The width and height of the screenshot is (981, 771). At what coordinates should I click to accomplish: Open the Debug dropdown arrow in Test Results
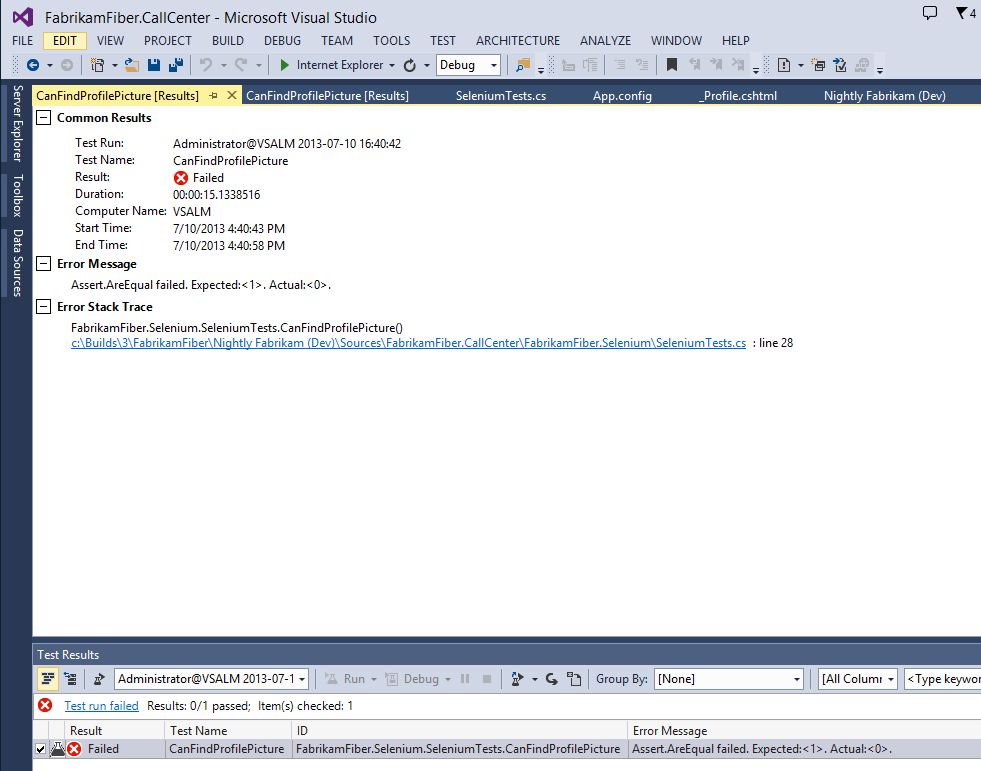448,680
